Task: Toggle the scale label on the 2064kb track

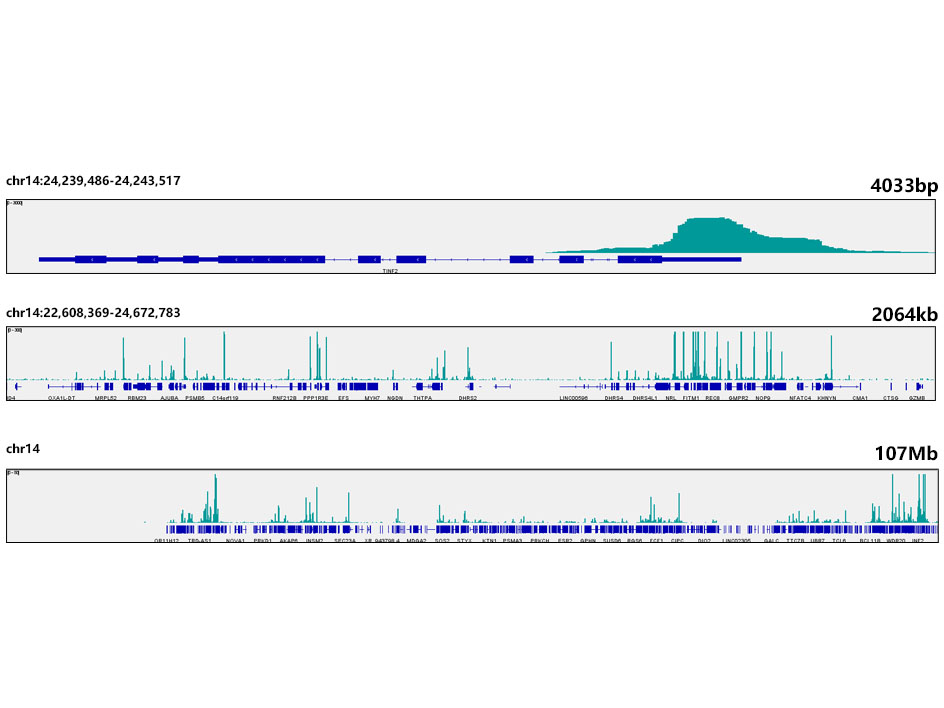Action: [x=13, y=331]
